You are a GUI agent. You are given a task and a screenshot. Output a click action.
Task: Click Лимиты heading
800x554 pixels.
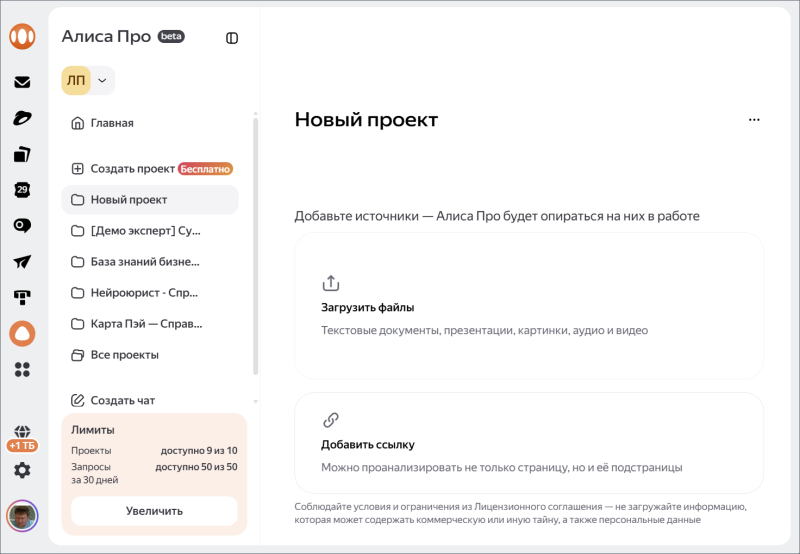click(93, 430)
